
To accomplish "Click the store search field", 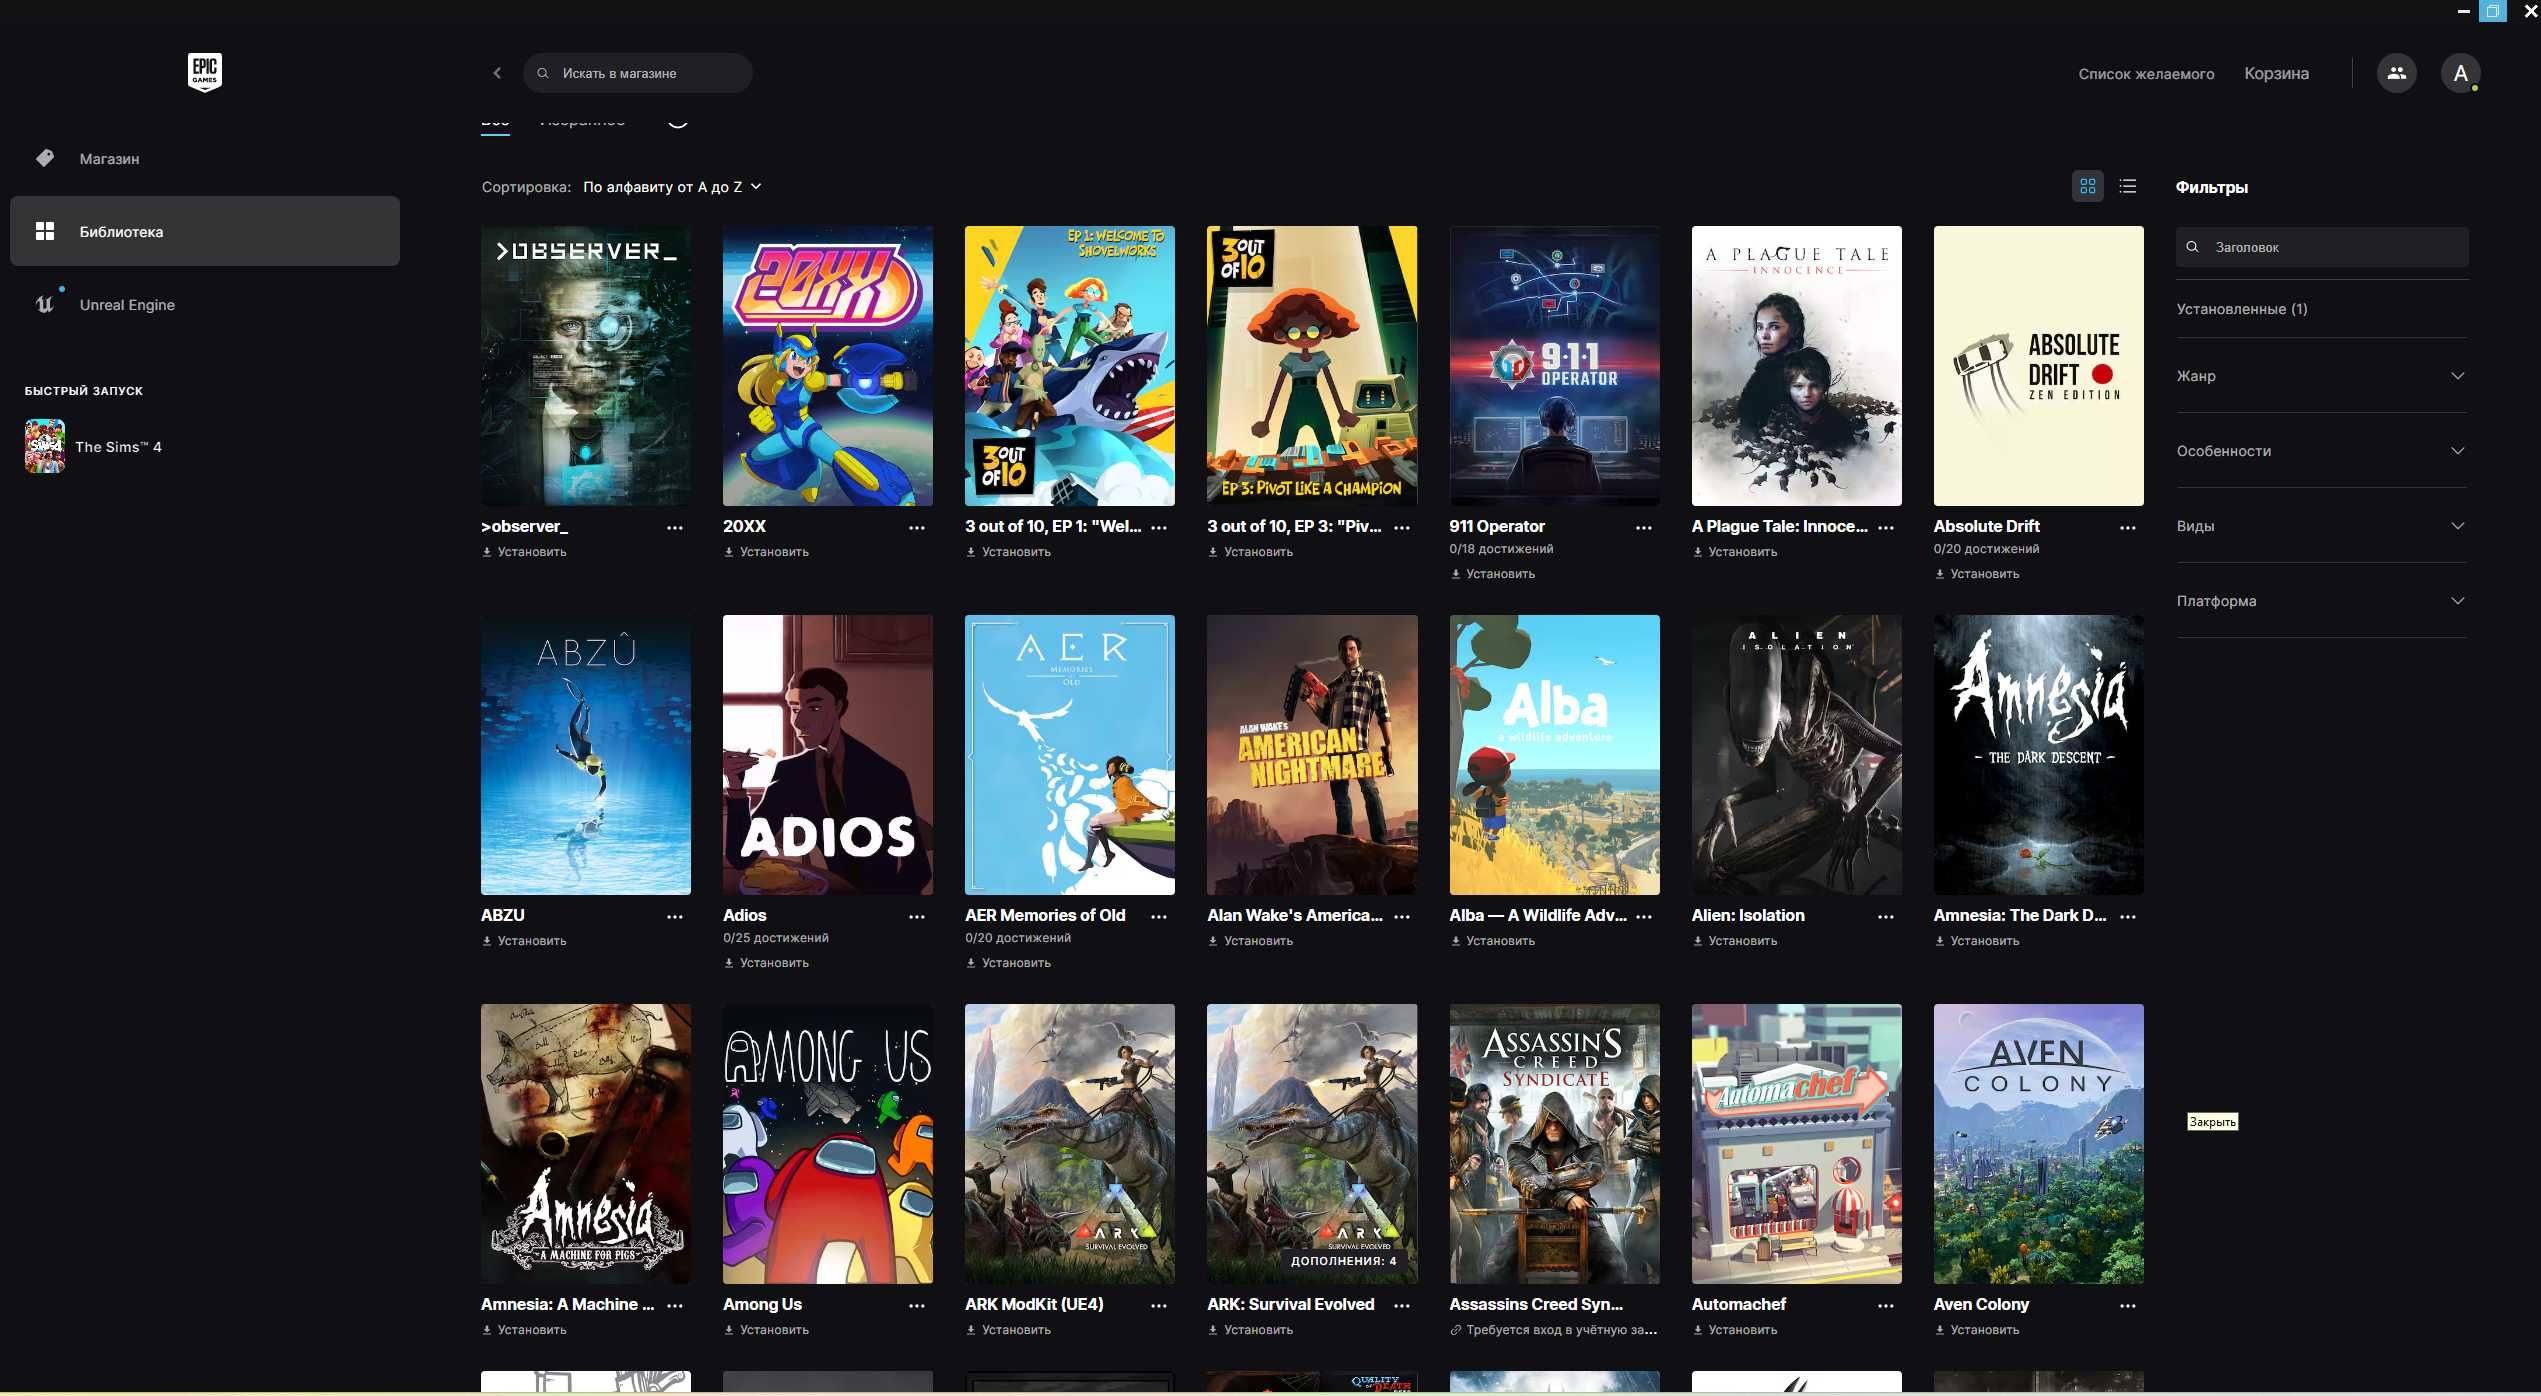I will (x=638, y=73).
